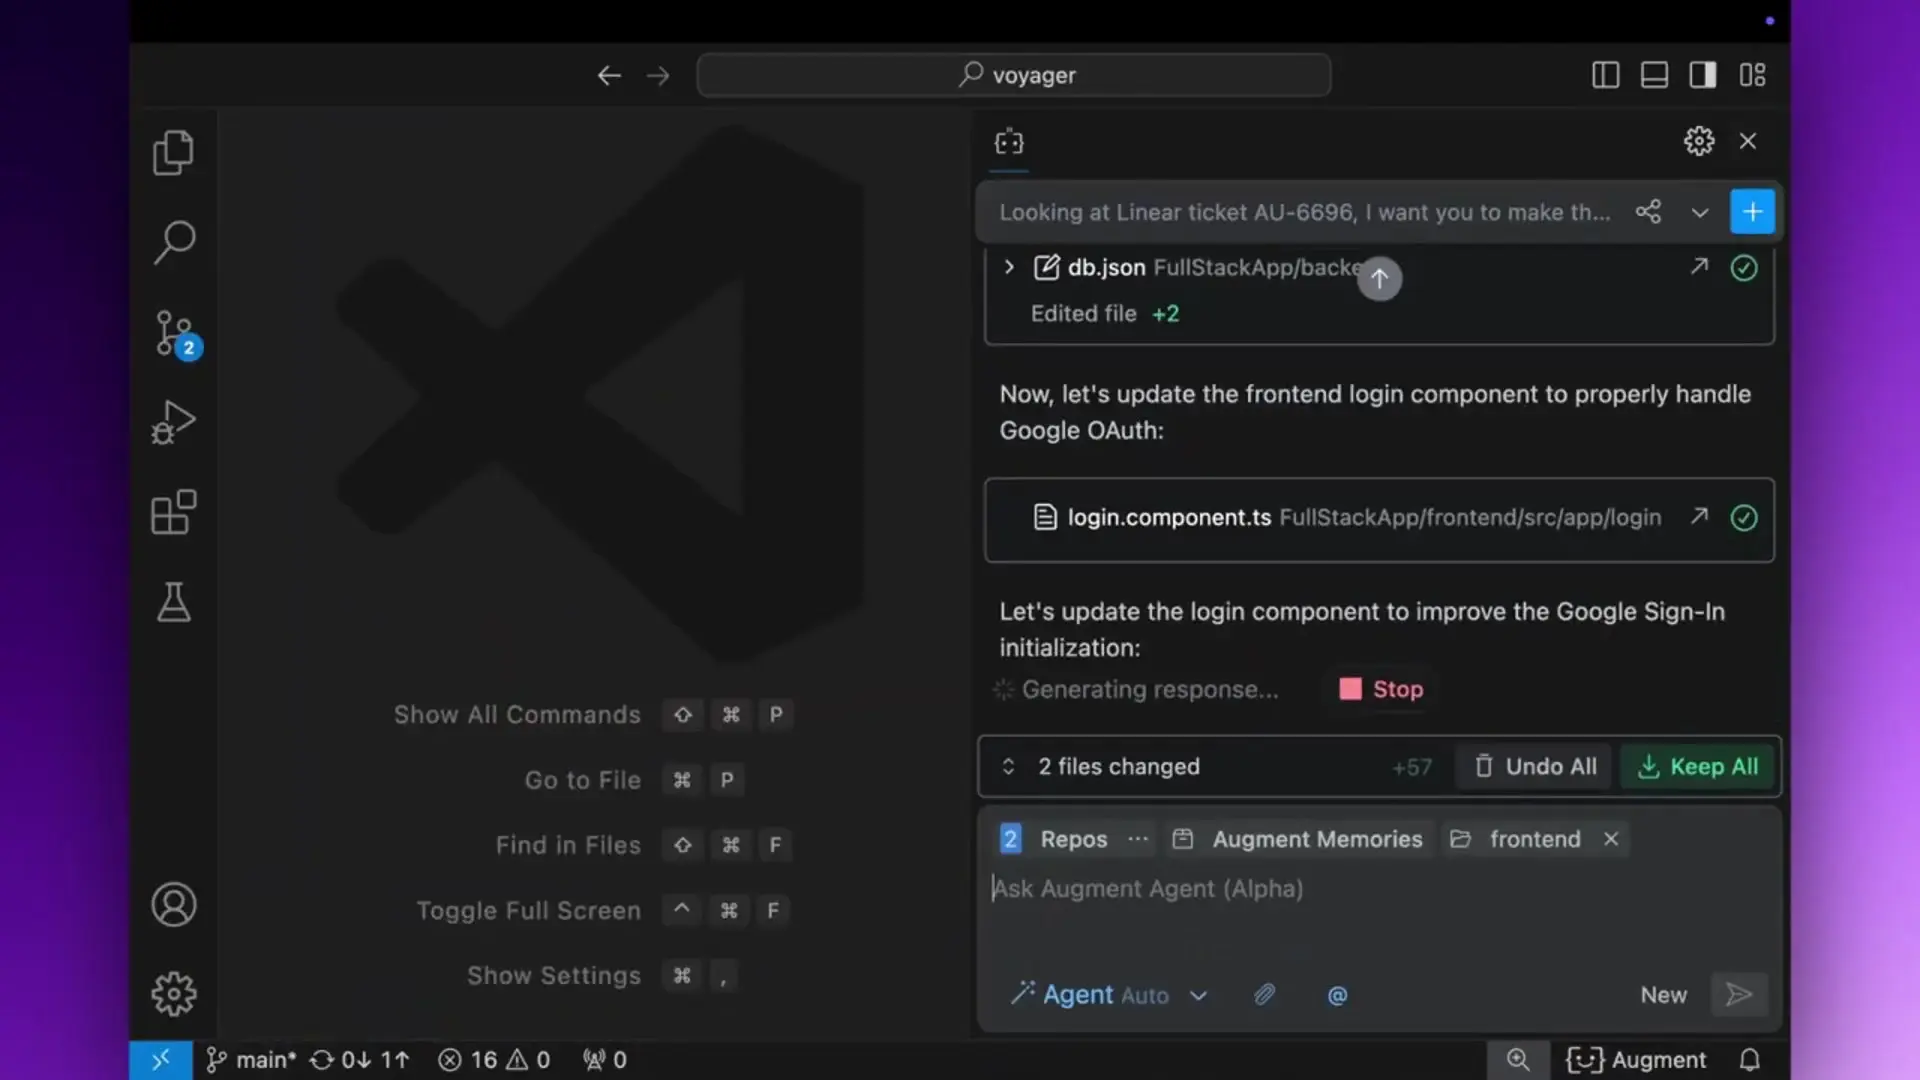Screen dimensions: 1920x1080
Task: Attach a file with paperclip icon
Action: [1264, 995]
